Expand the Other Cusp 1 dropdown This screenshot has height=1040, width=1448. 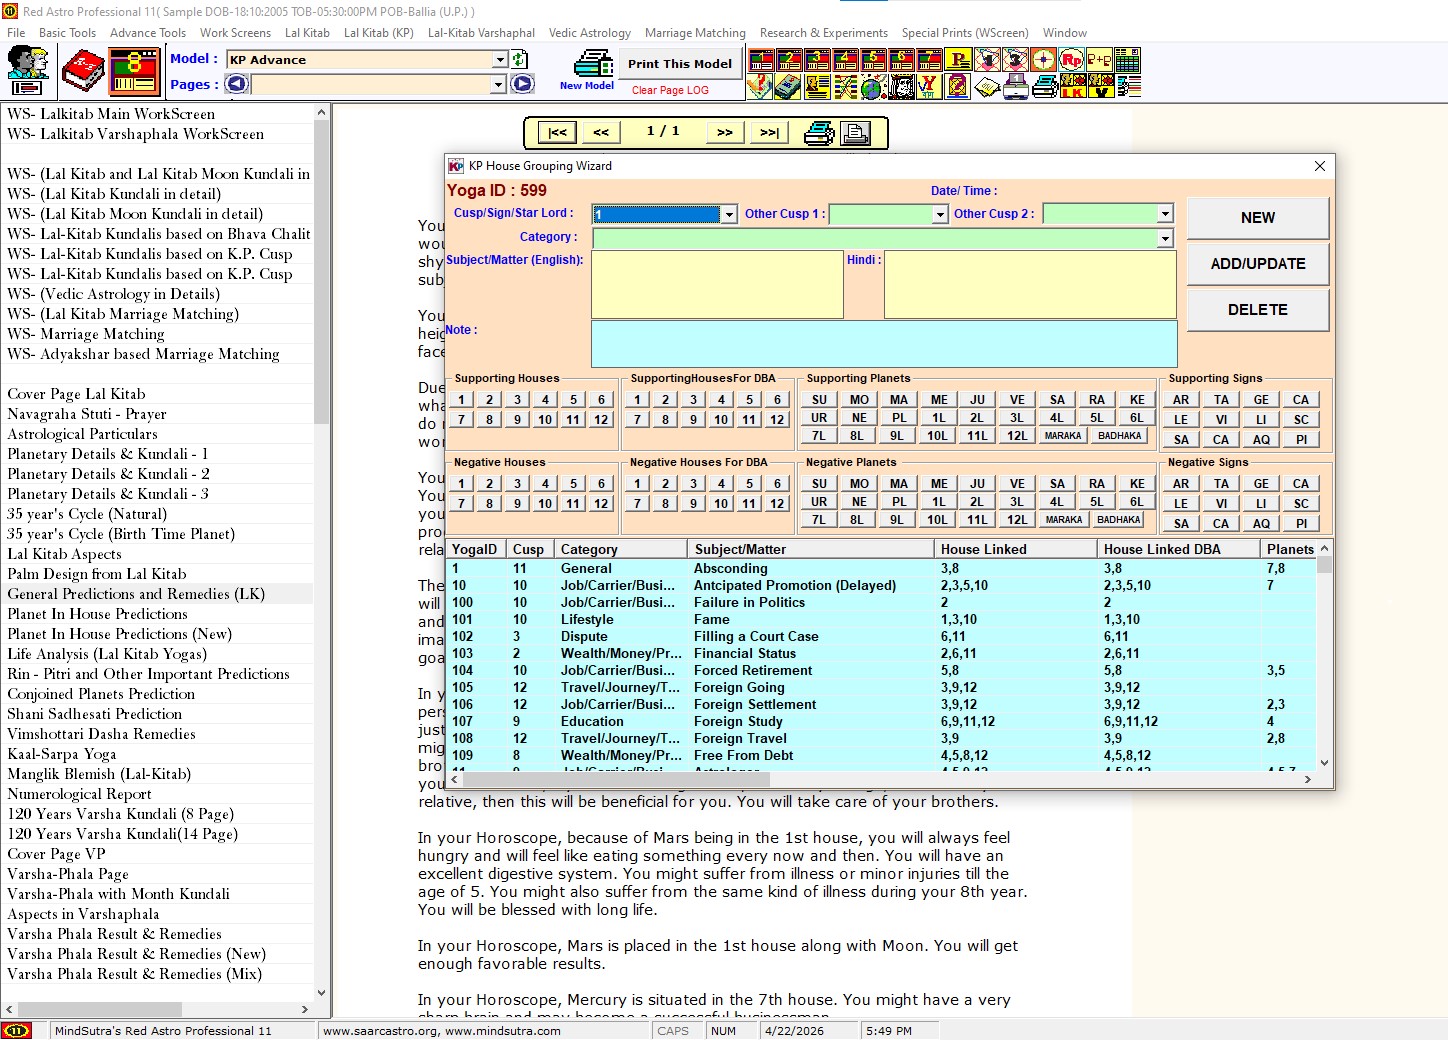click(940, 215)
